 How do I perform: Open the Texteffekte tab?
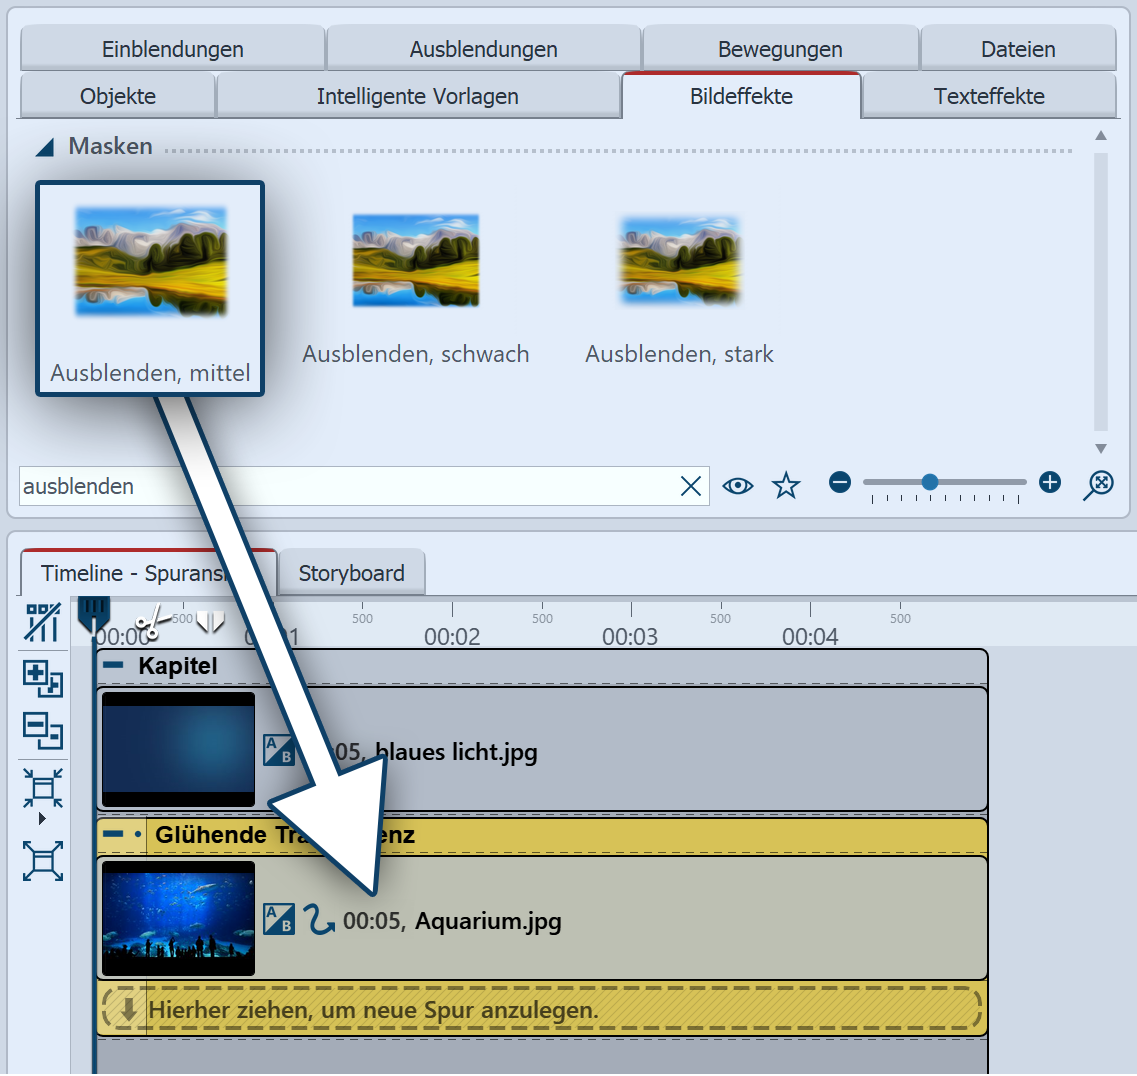pyautogui.click(x=988, y=96)
